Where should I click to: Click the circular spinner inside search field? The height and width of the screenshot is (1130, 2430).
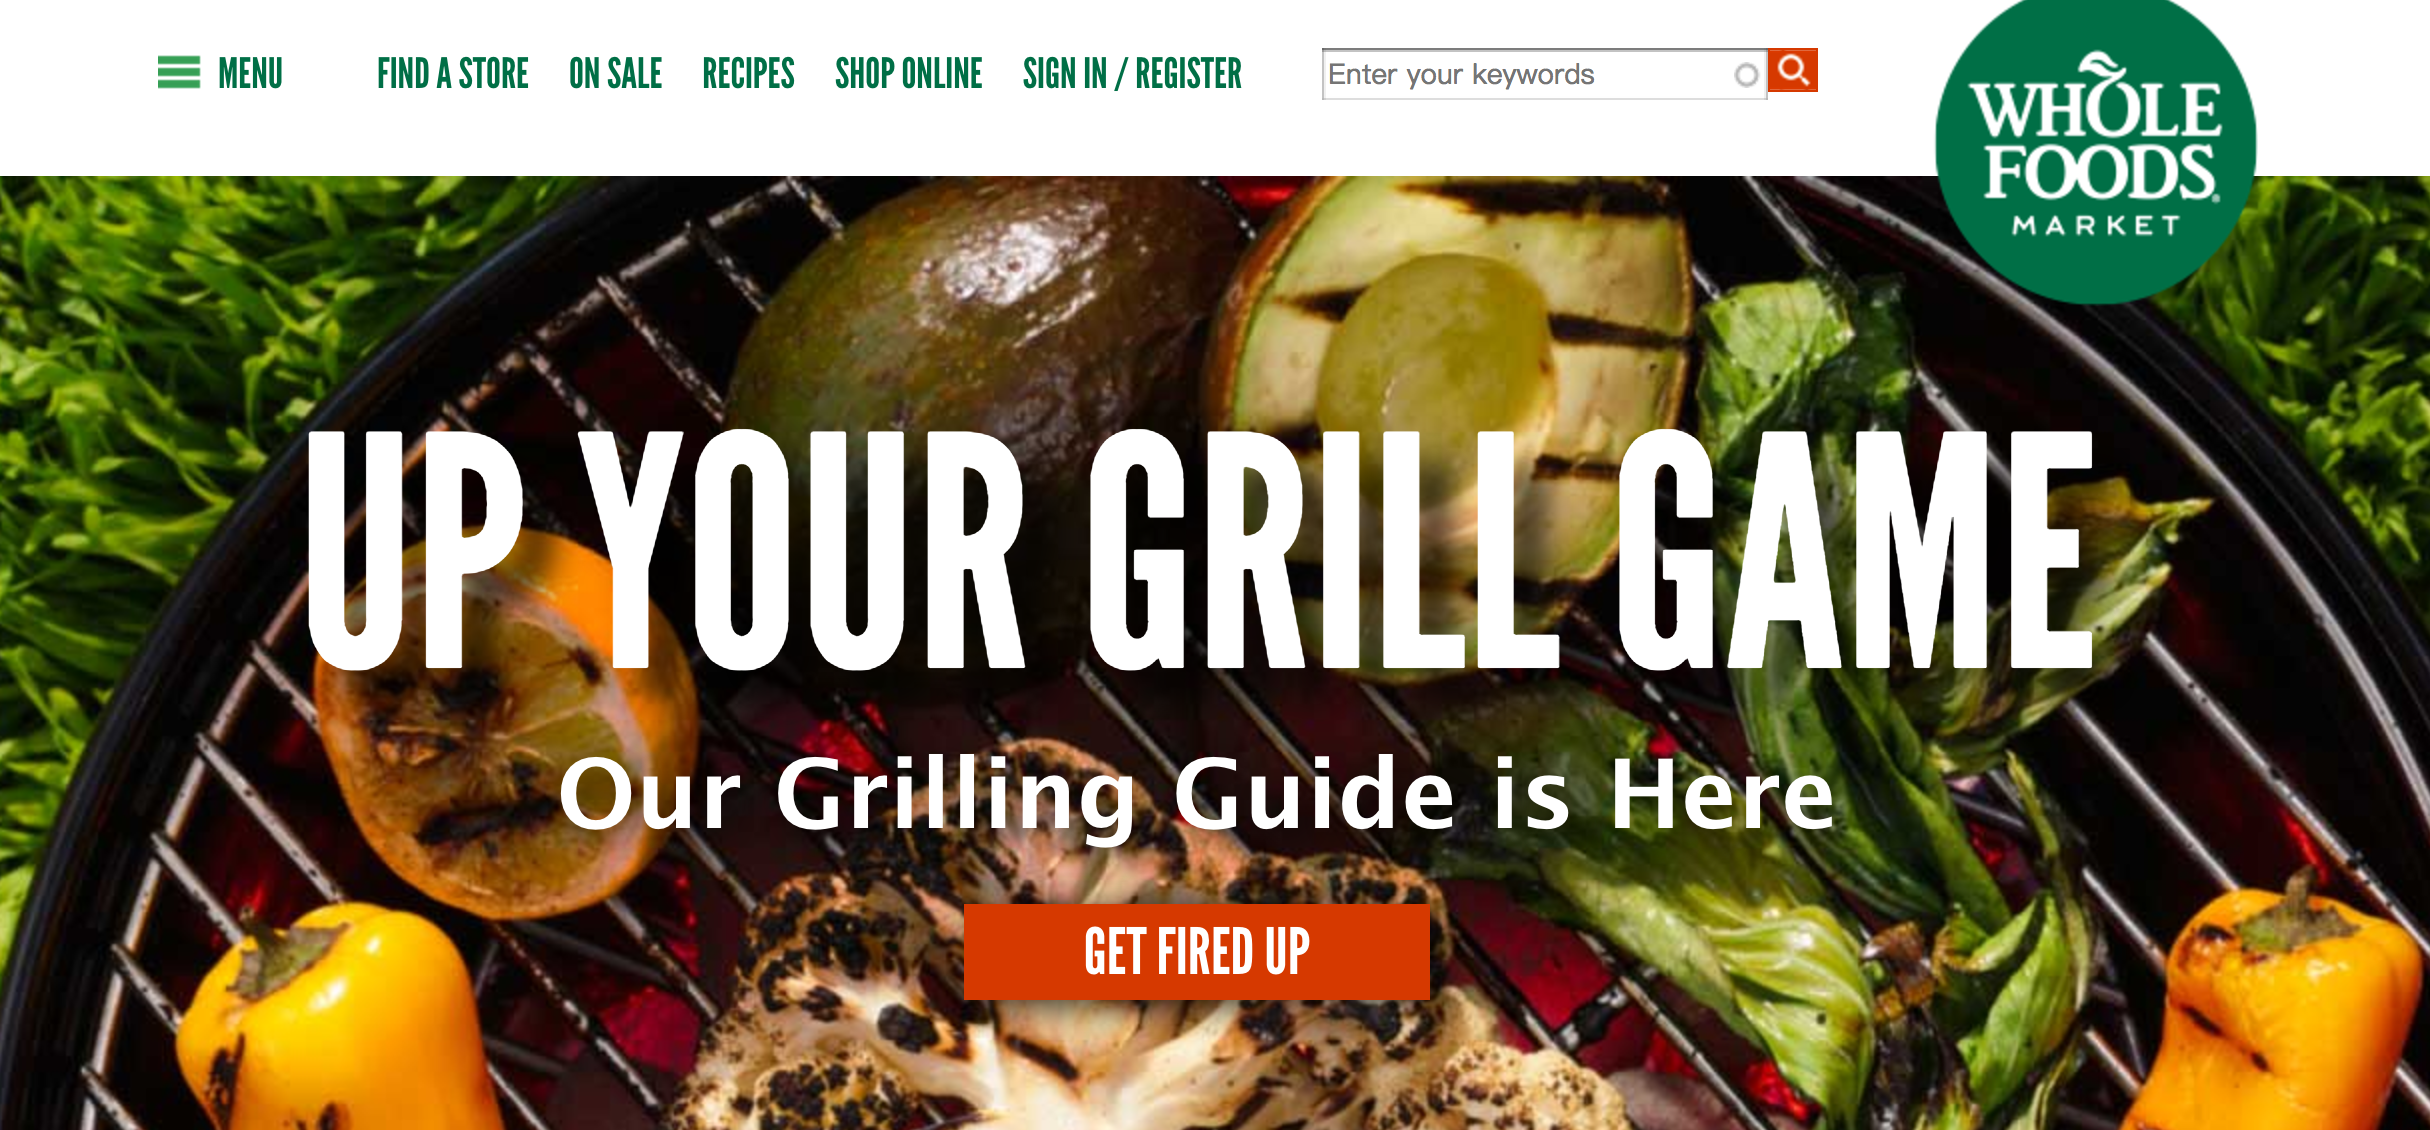click(1746, 75)
